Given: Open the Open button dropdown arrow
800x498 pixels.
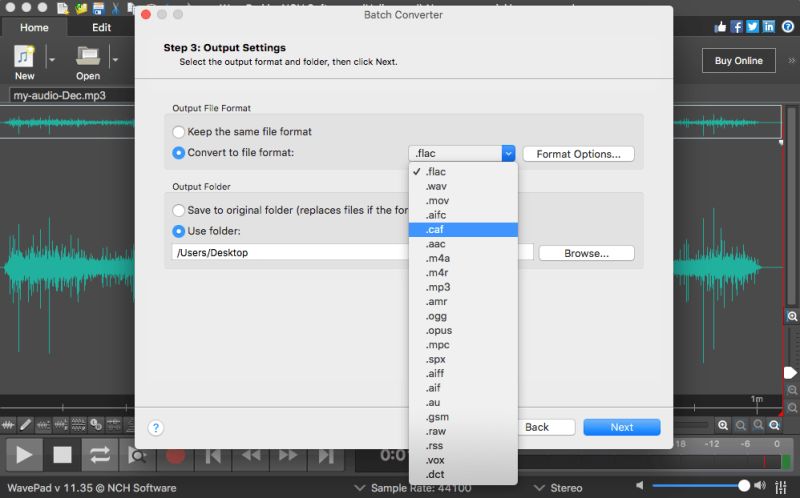Looking at the screenshot, I should click(x=115, y=60).
